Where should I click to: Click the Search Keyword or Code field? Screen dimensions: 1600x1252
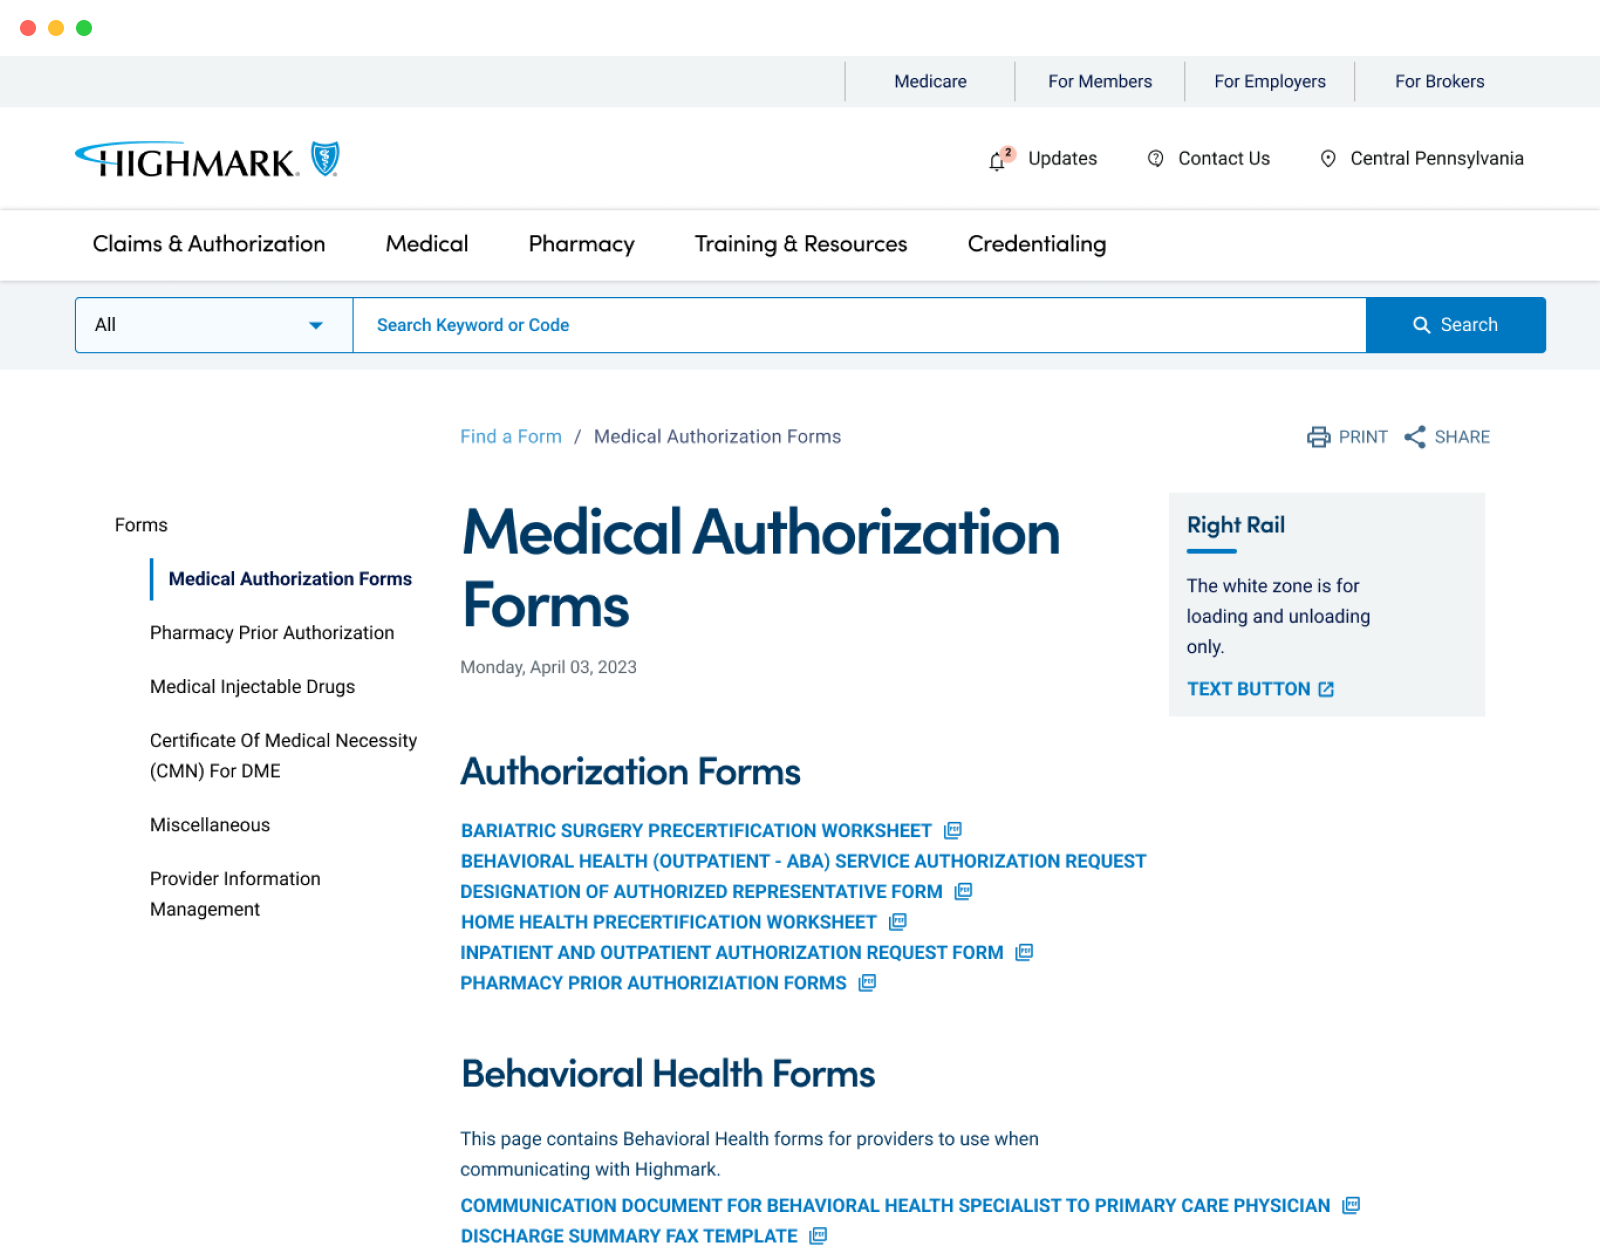[858, 325]
